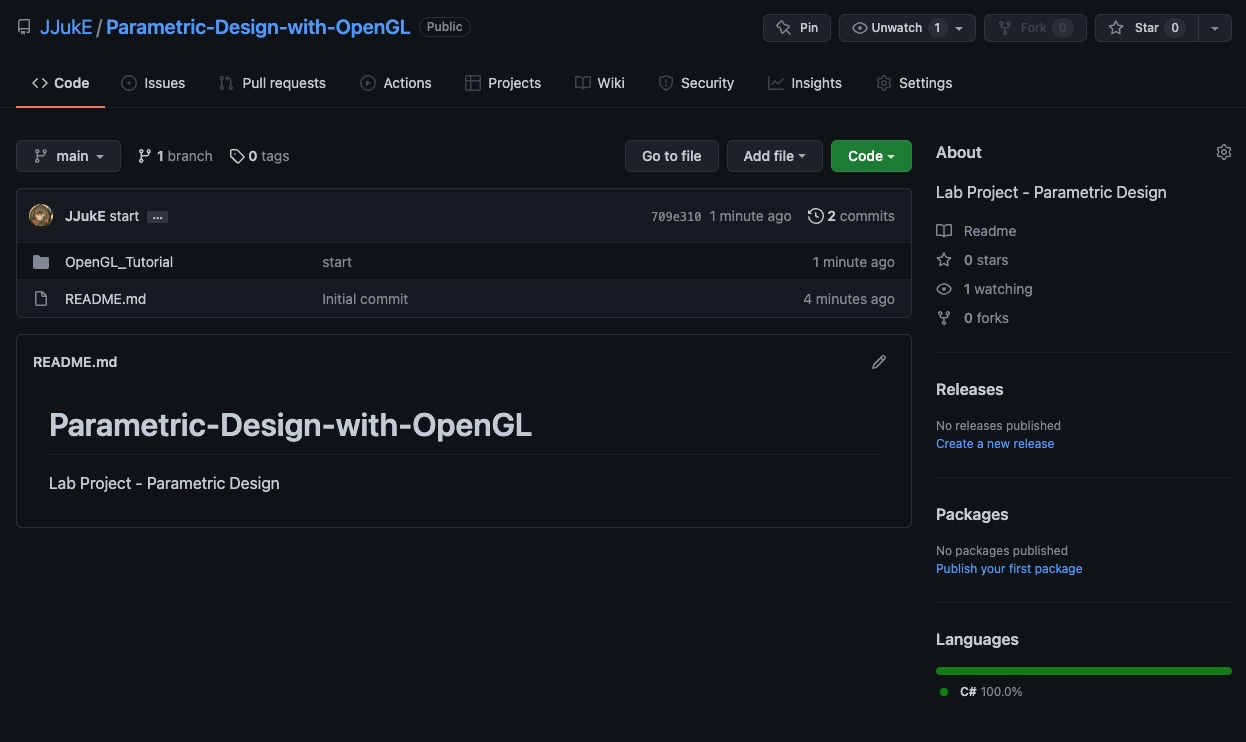The width and height of the screenshot is (1246, 742).
Task: Click the C# 100.0% language entry
Action: coord(981,692)
